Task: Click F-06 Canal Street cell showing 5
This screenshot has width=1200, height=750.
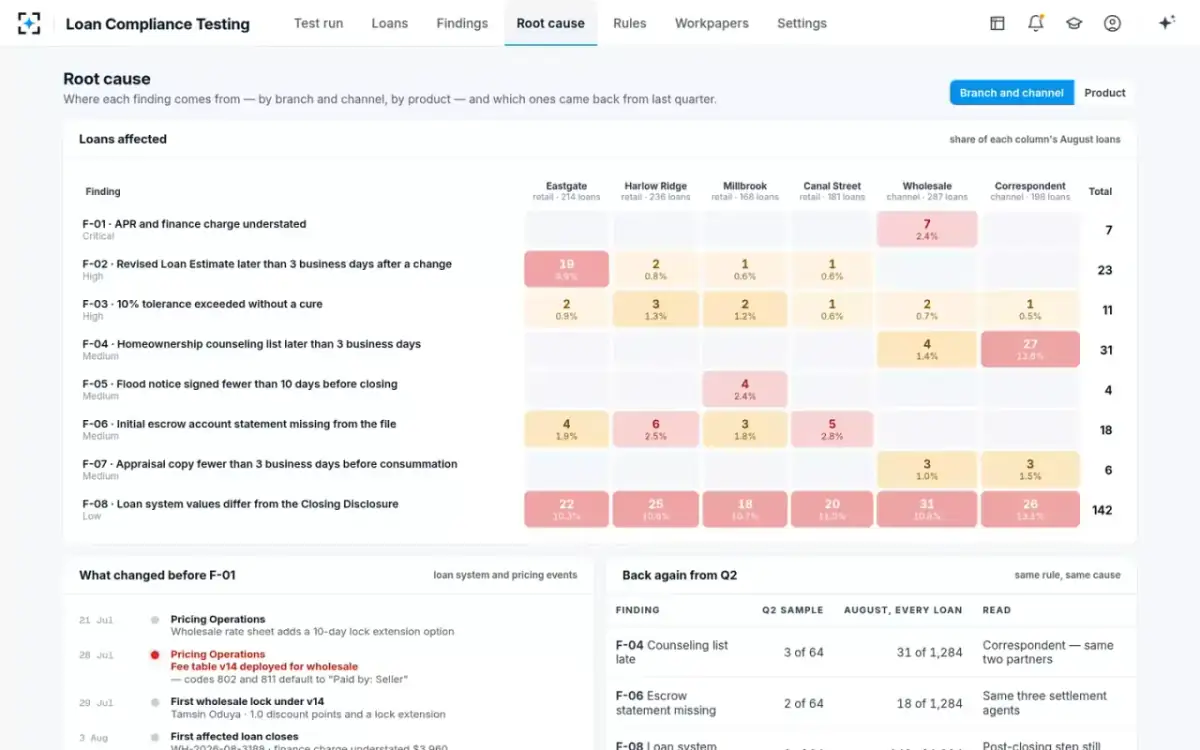Action: tap(832, 430)
